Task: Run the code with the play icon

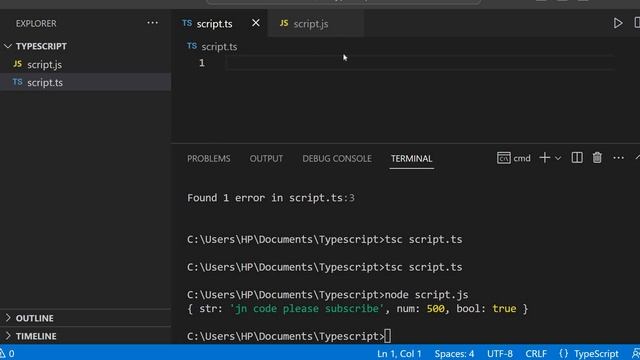Action: [x=618, y=23]
